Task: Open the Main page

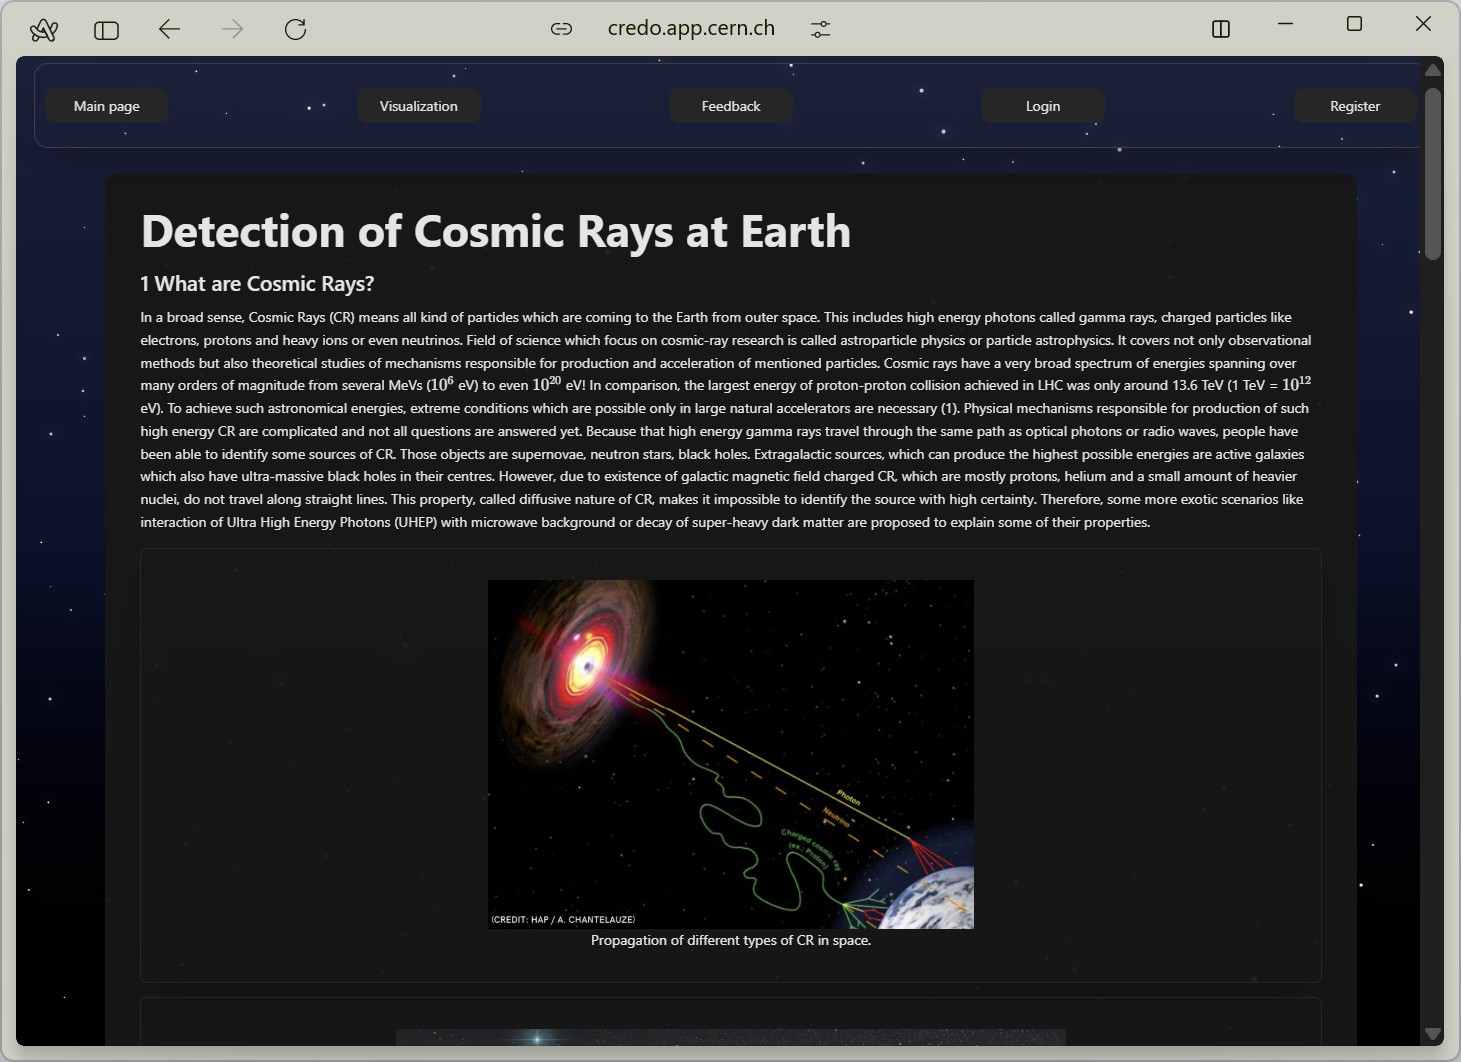Action: point(106,105)
